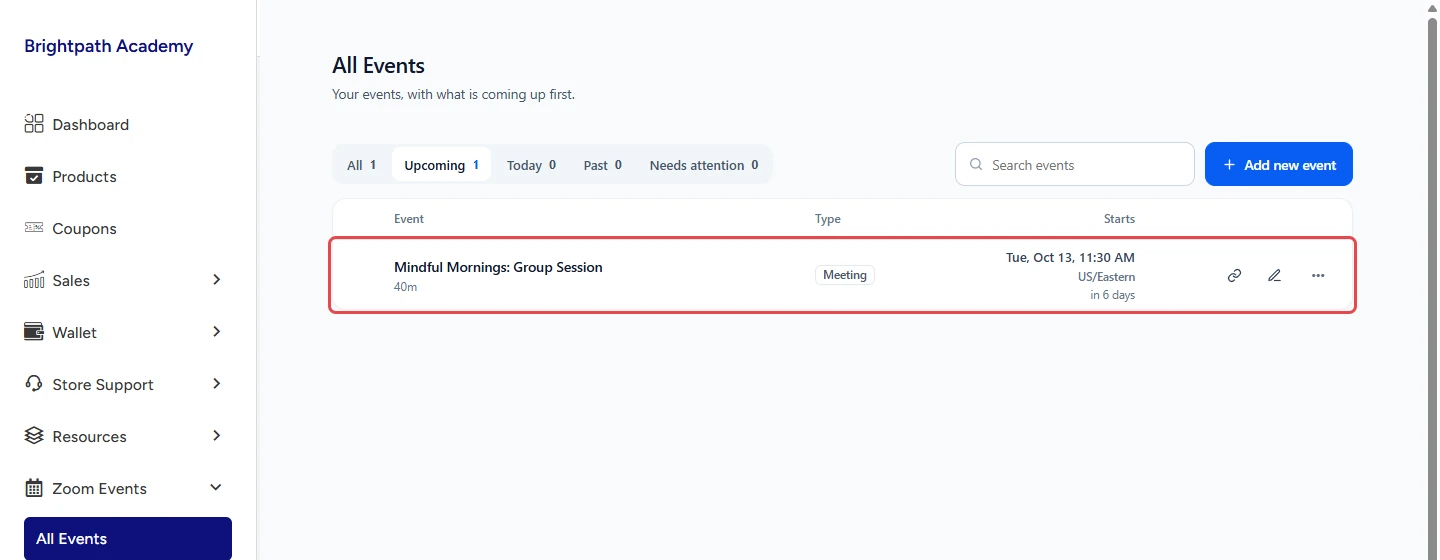Show the Needs attention tab
This screenshot has height=560, width=1440.
[704, 165]
